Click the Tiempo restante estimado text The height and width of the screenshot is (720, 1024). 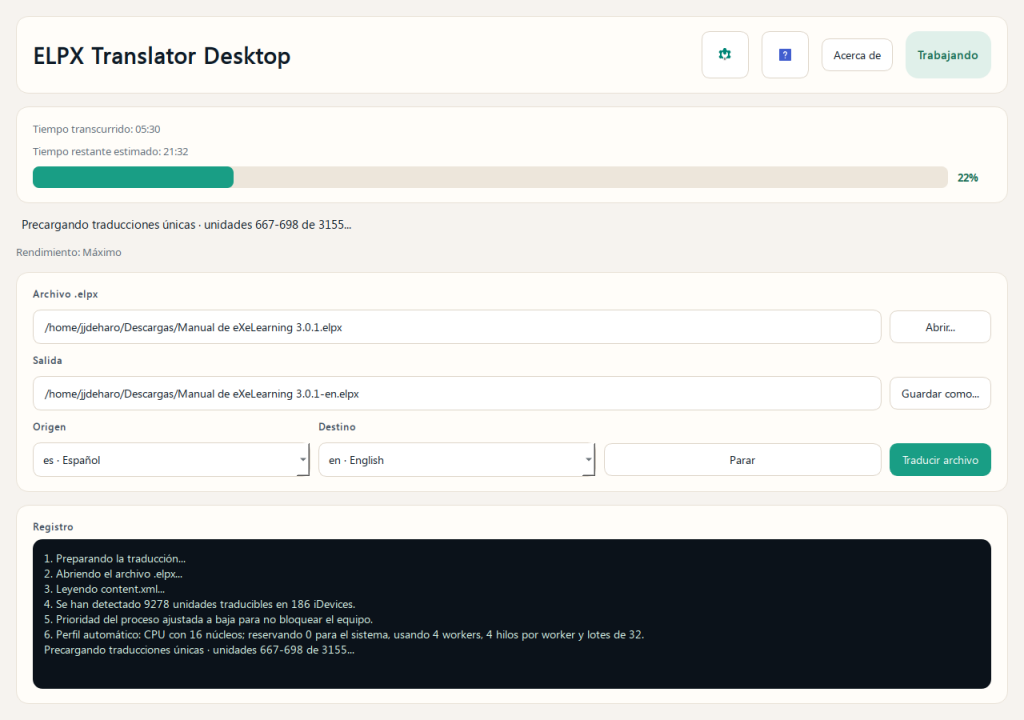(110, 152)
